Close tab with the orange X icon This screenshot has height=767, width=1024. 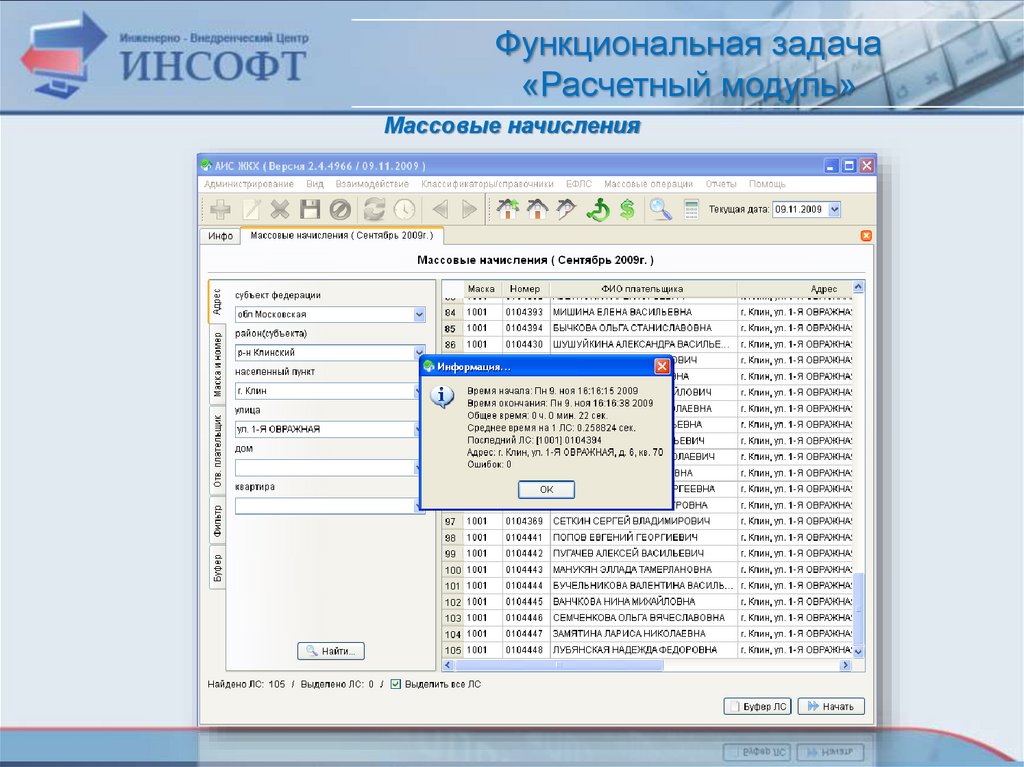[866, 236]
